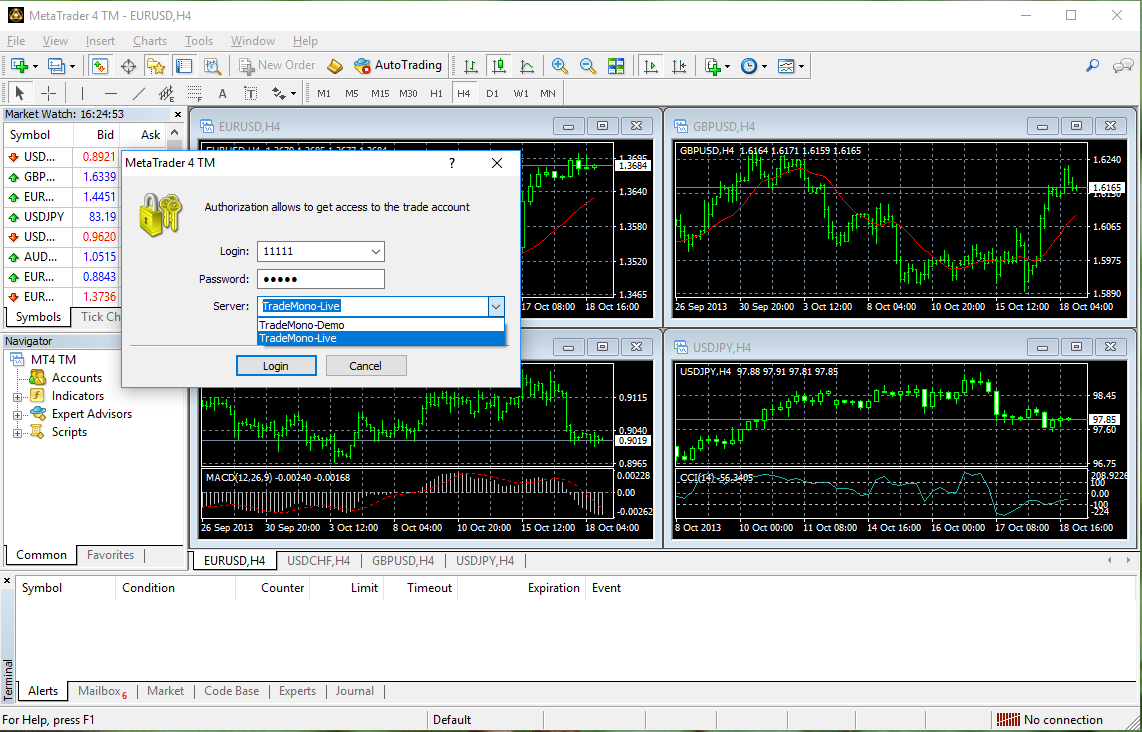Choose TradeMono-Demo from server list
The image size is (1142, 732).
point(381,326)
